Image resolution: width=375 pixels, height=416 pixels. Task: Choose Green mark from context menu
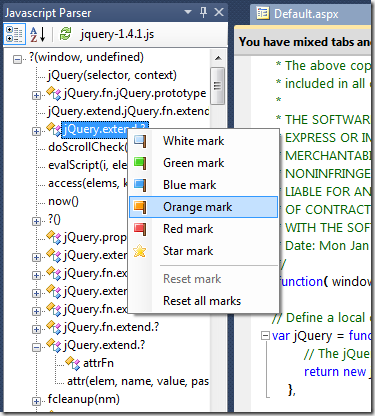(x=203, y=163)
